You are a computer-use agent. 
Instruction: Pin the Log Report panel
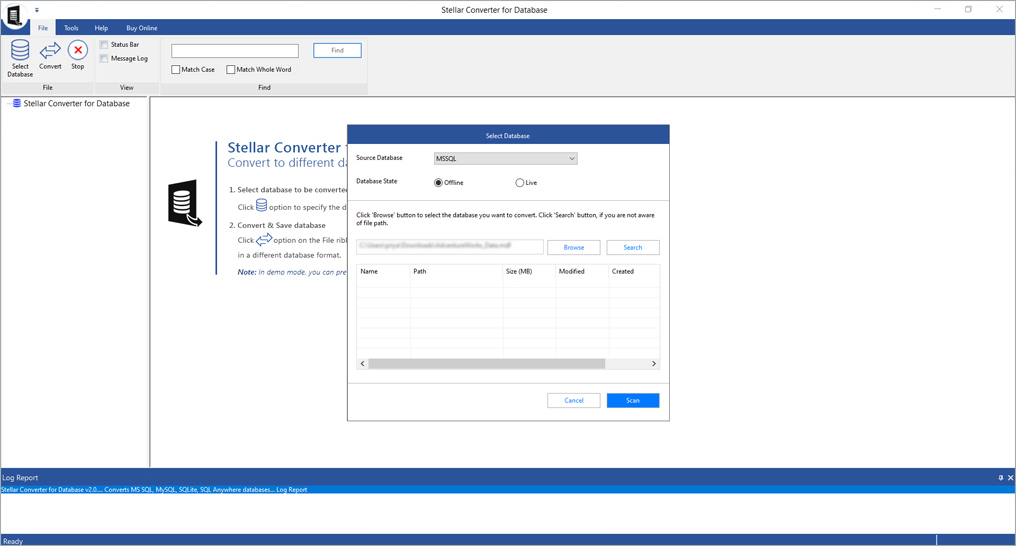[x=1000, y=477]
